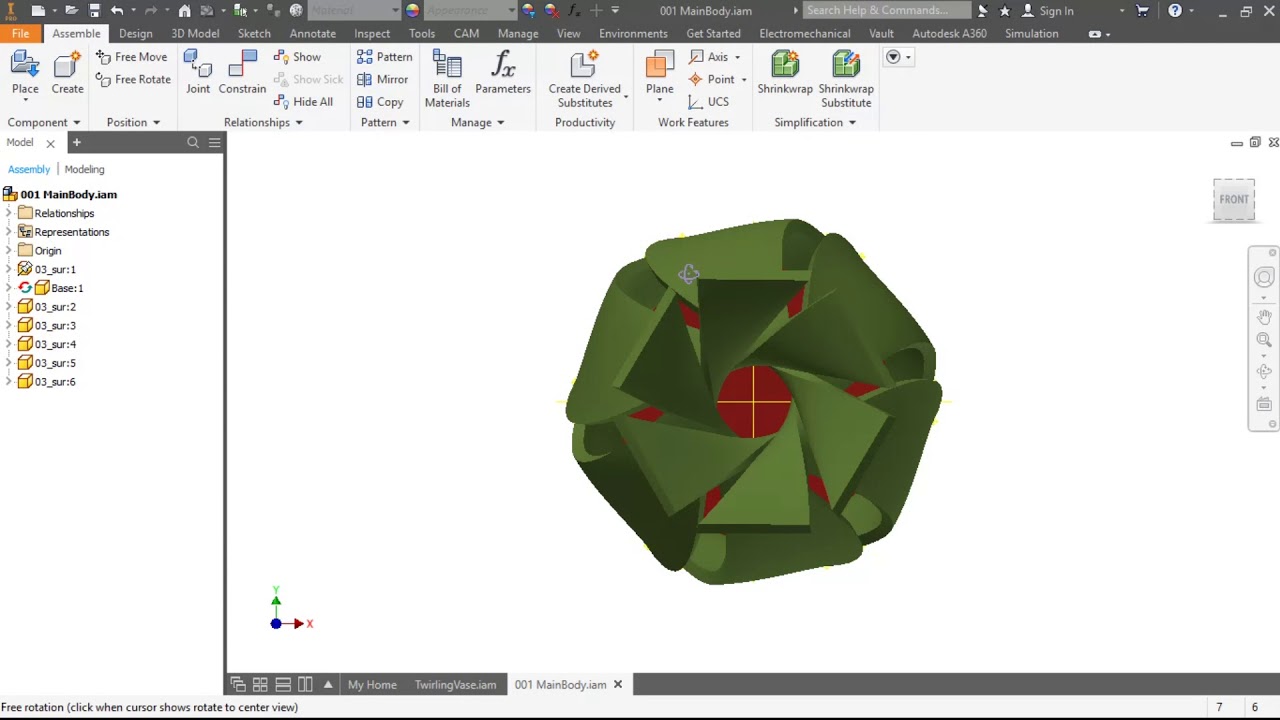Expand the Representations node
Image resolution: width=1280 pixels, height=720 pixels.
pyautogui.click(x=9, y=232)
